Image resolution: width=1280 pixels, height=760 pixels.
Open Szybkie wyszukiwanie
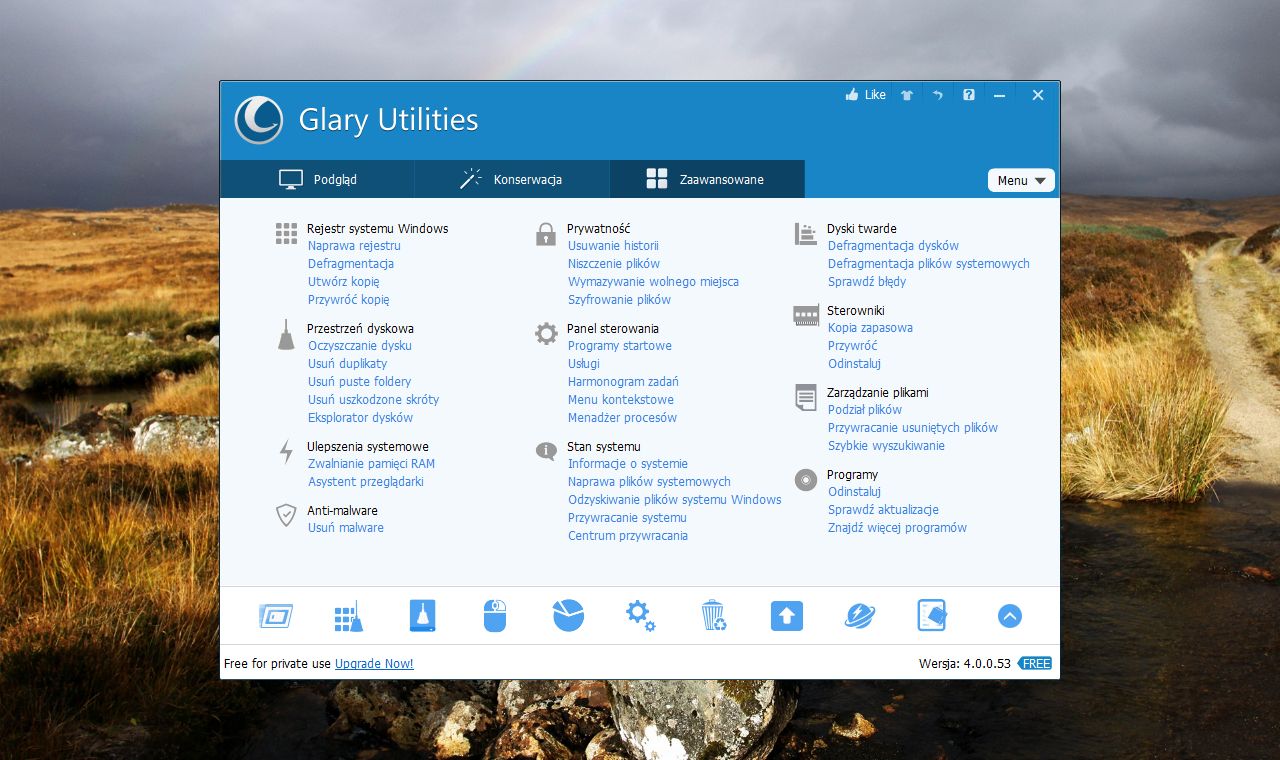point(886,445)
